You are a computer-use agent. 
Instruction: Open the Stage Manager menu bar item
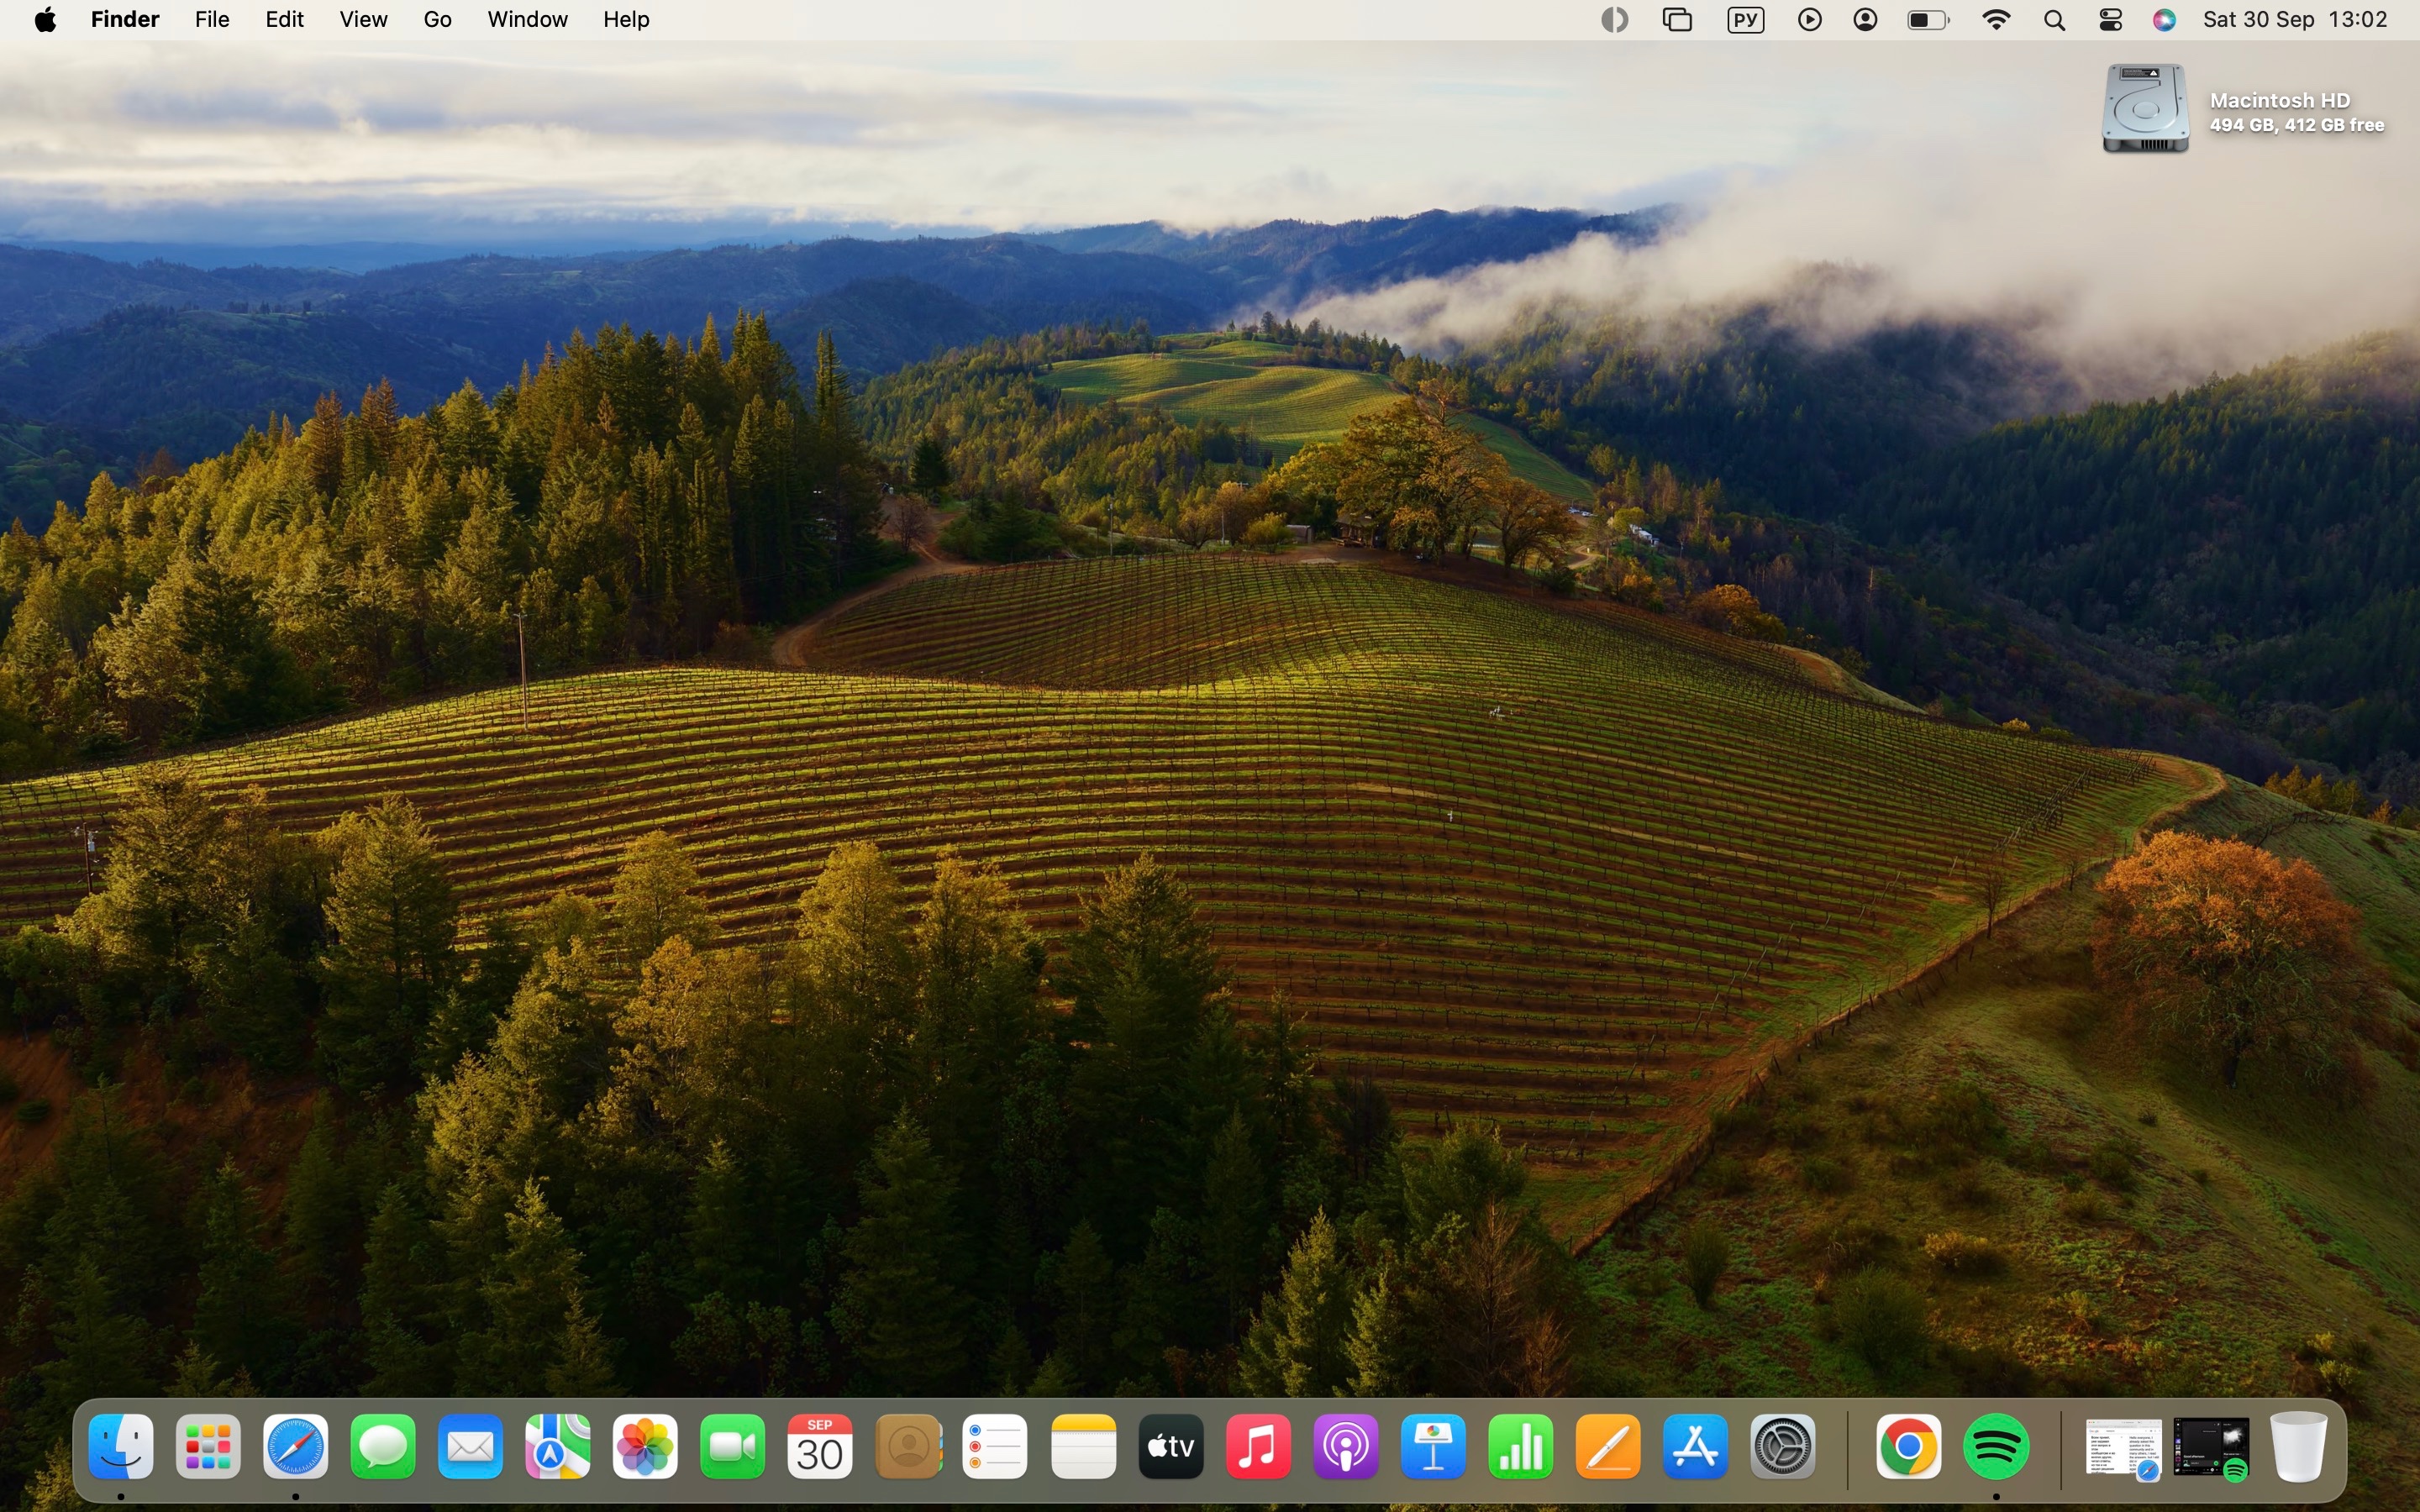click(1677, 20)
